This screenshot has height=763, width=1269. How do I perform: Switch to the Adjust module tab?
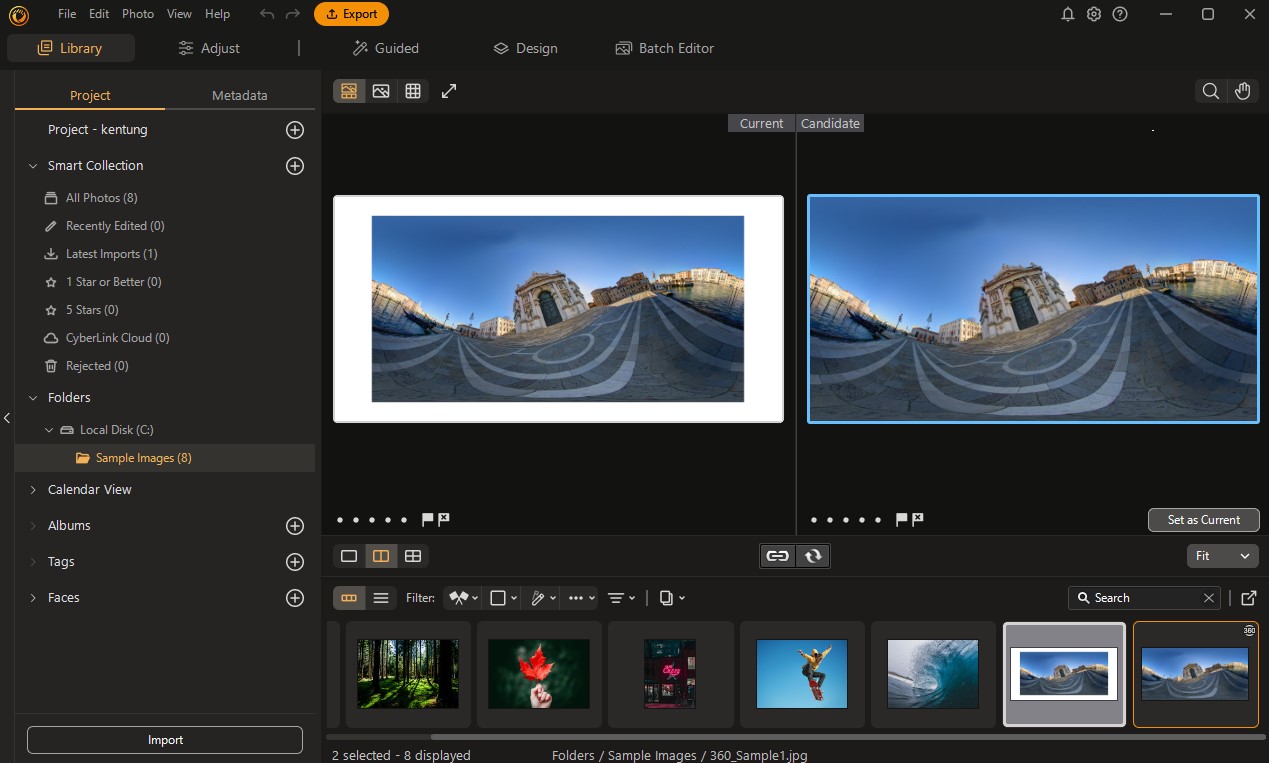[x=209, y=48]
